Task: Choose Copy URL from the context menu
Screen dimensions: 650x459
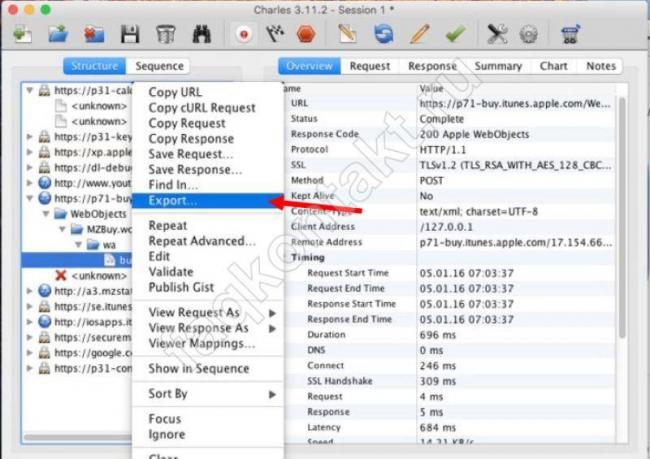Action: (208, 92)
